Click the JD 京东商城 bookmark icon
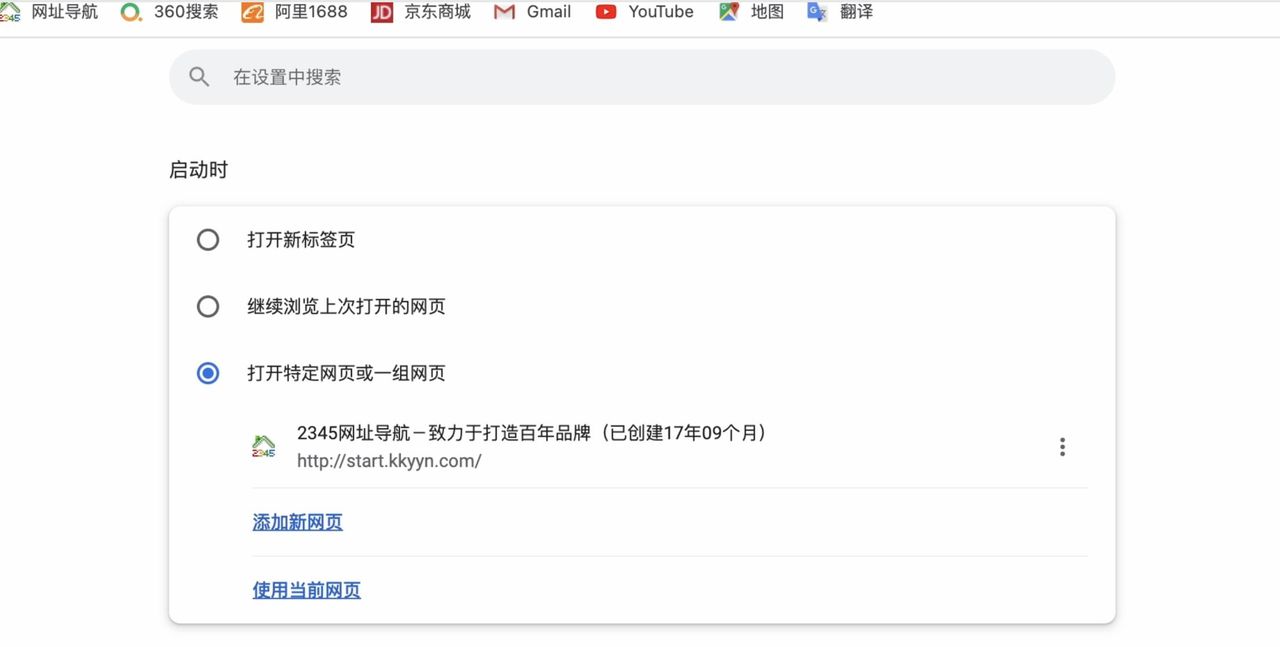This screenshot has height=647, width=1280. tap(381, 12)
